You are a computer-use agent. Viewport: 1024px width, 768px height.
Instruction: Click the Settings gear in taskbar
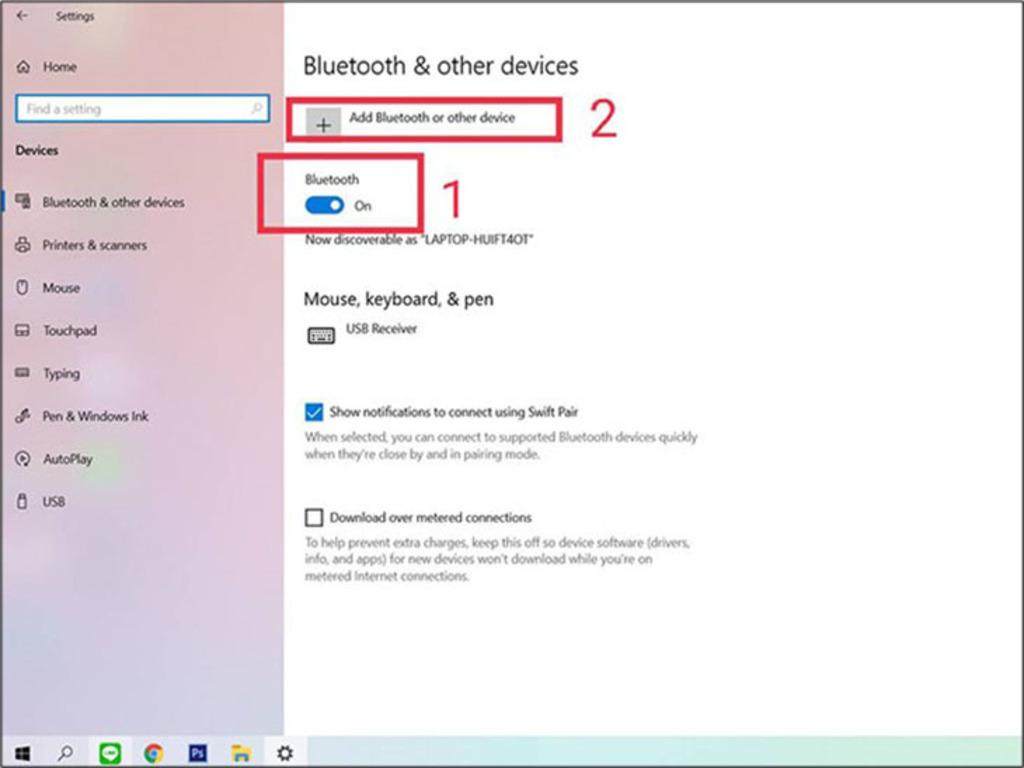[x=285, y=753]
